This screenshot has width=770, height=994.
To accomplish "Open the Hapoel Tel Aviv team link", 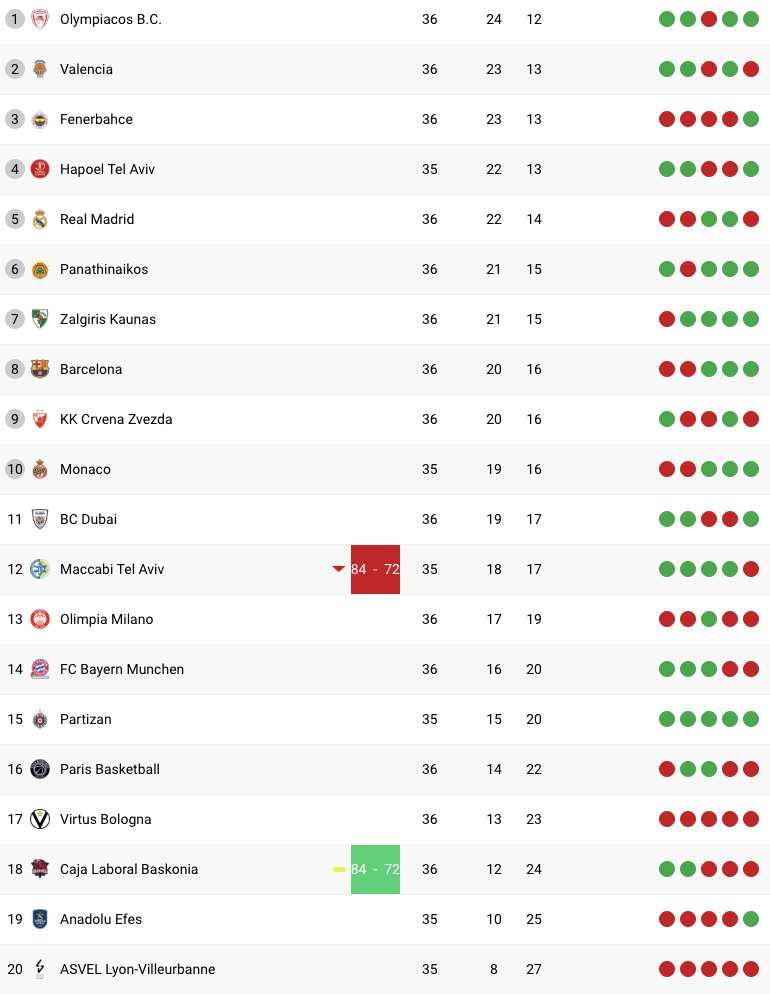I will pyautogui.click(x=107, y=169).
